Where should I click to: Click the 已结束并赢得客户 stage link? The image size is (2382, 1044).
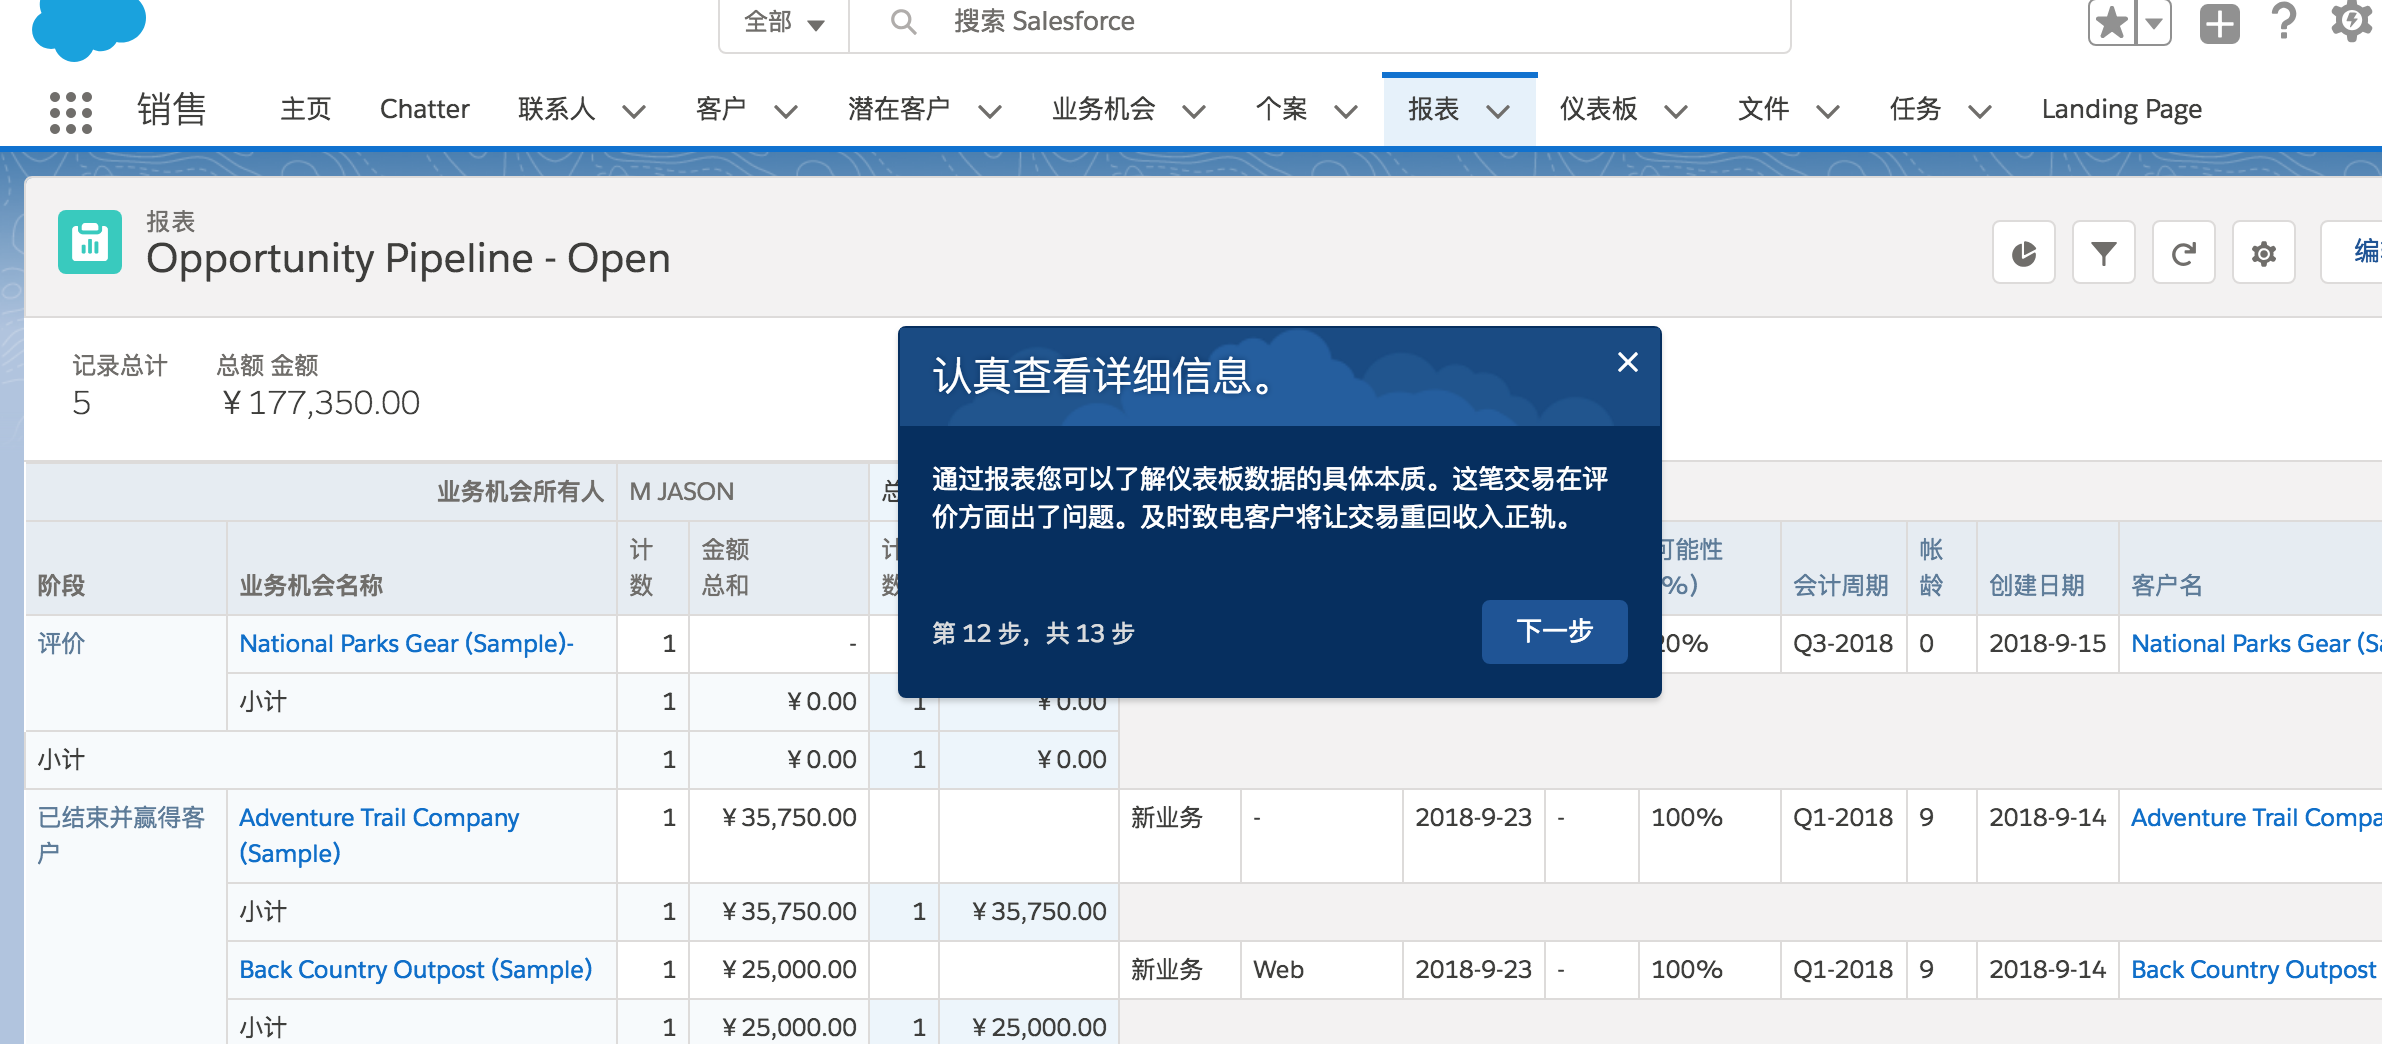[x=121, y=835]
